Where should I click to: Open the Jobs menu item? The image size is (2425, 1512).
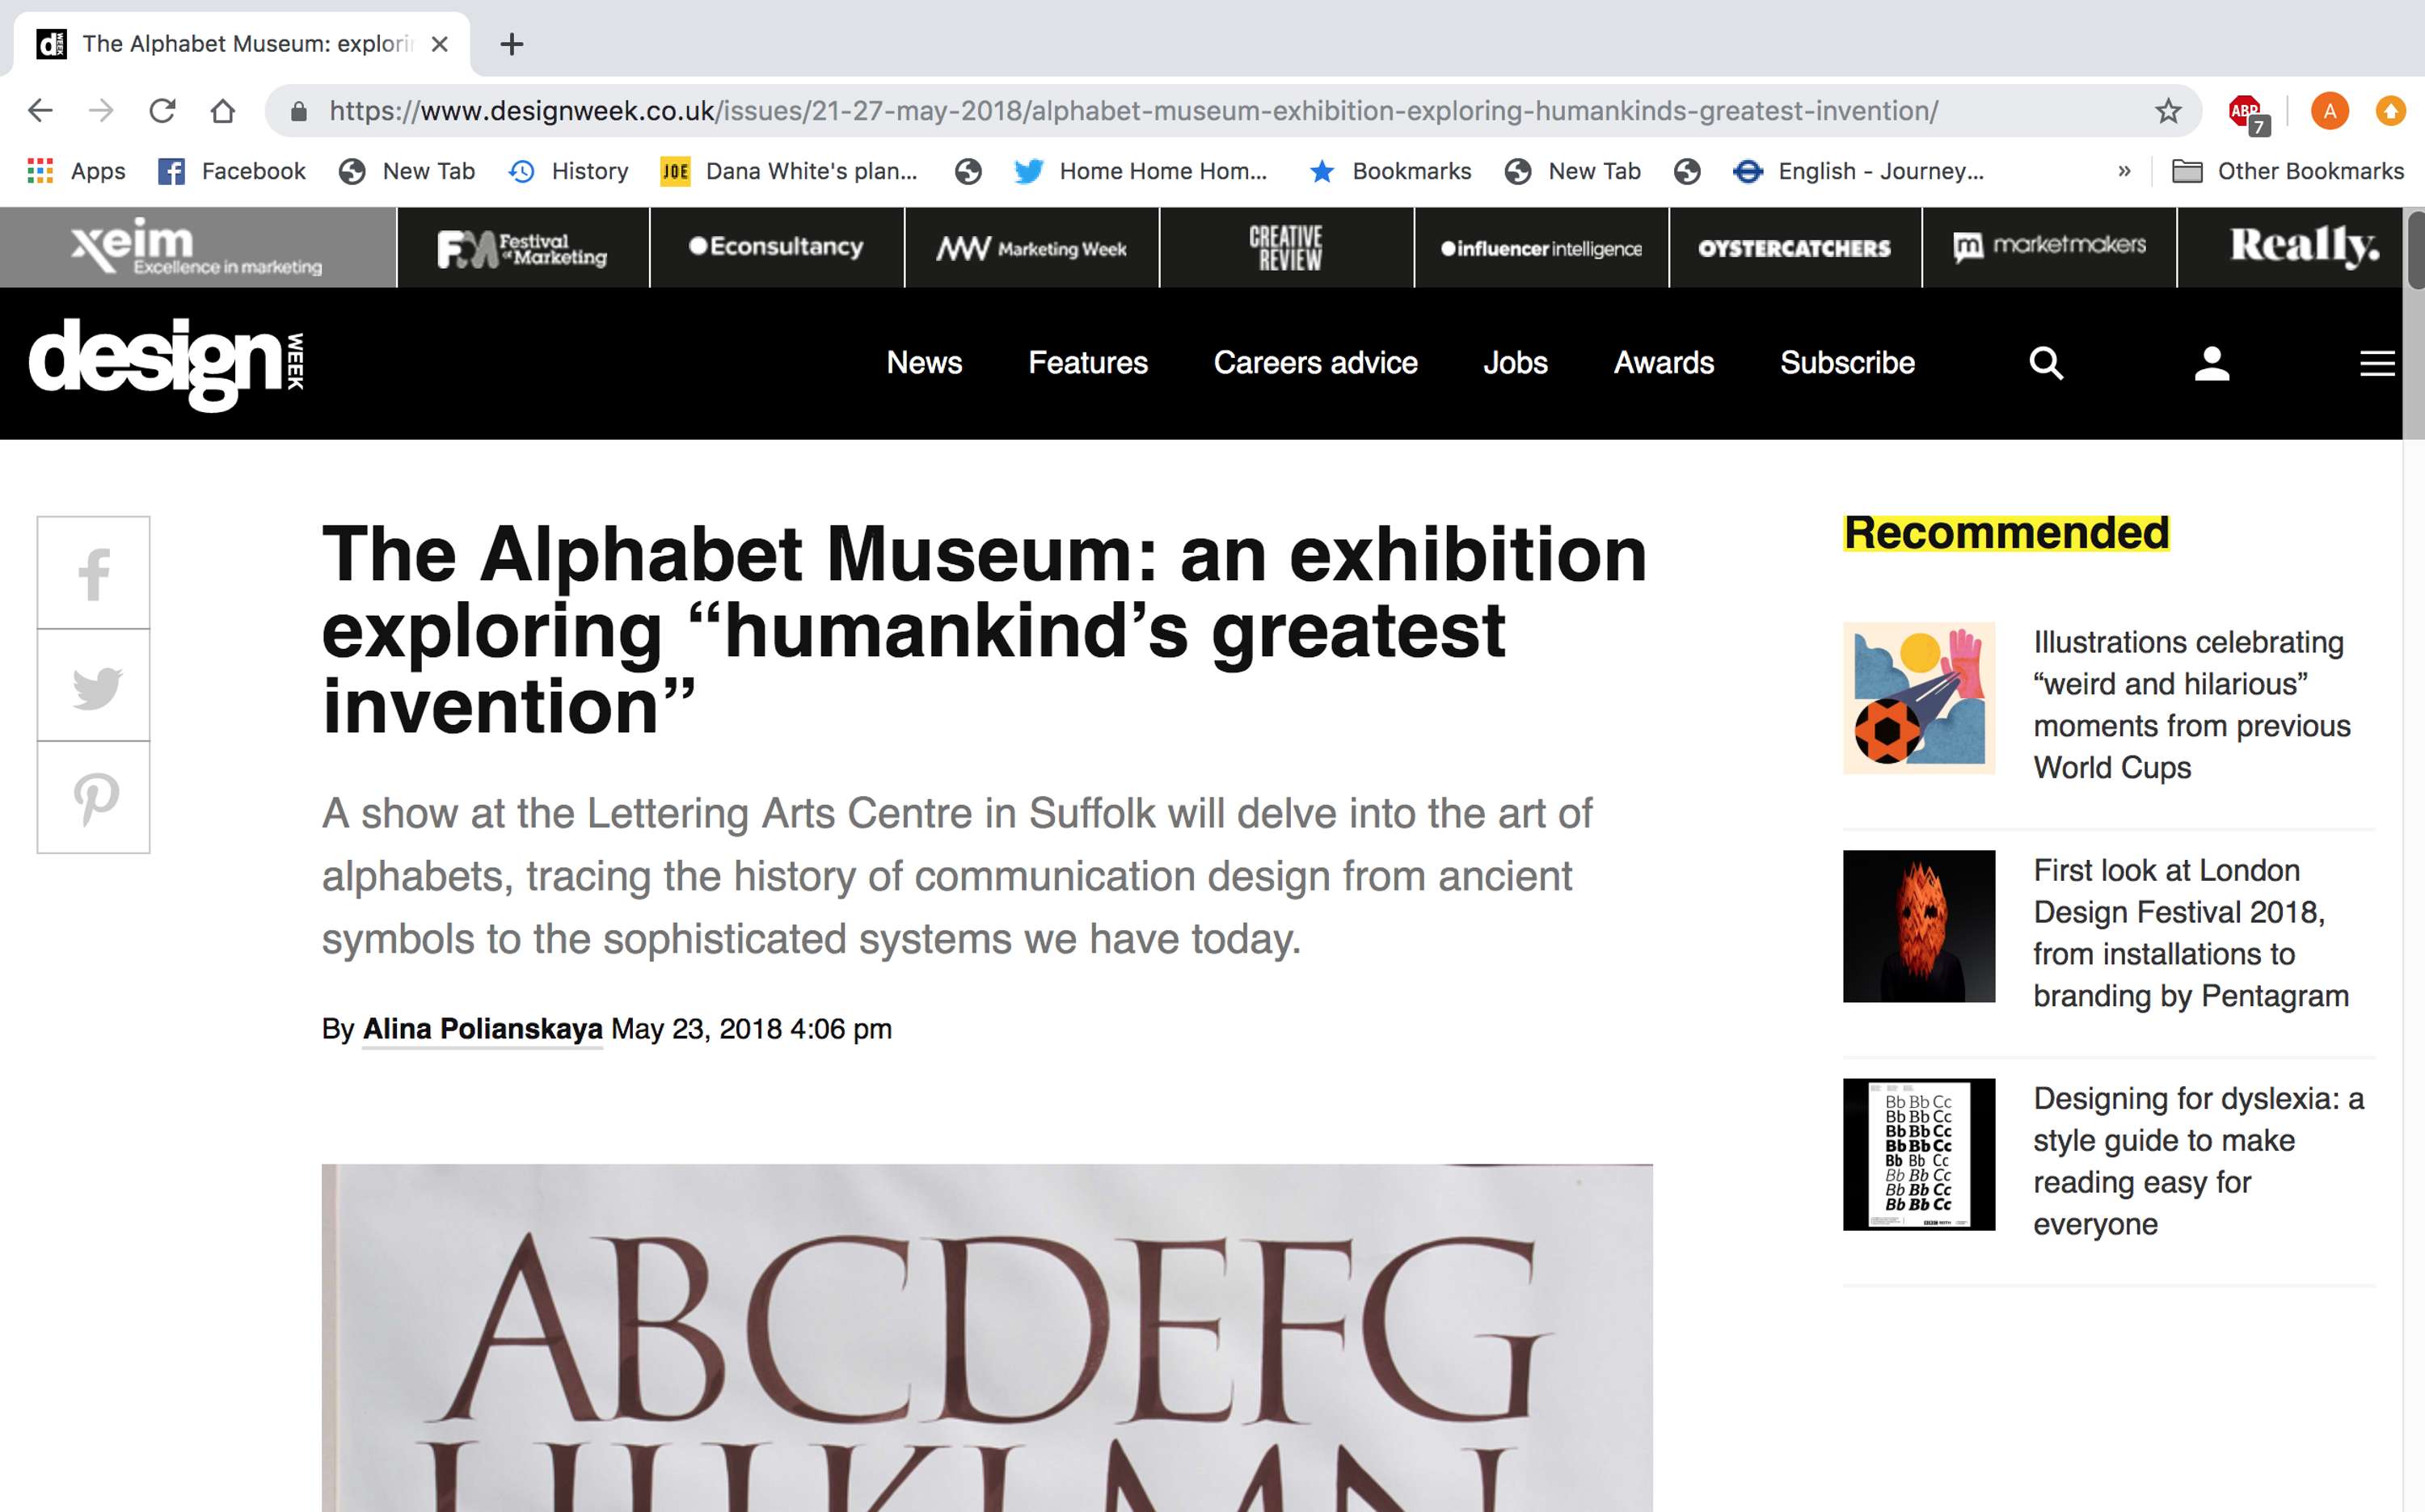[x=1515, y=362]
